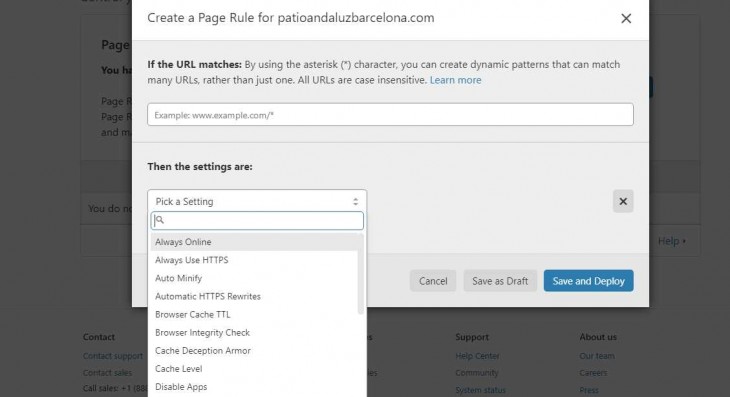The width and height of the screenshot is (730, 397).
Task: Focus the setting search field
Action: point(257,221)
